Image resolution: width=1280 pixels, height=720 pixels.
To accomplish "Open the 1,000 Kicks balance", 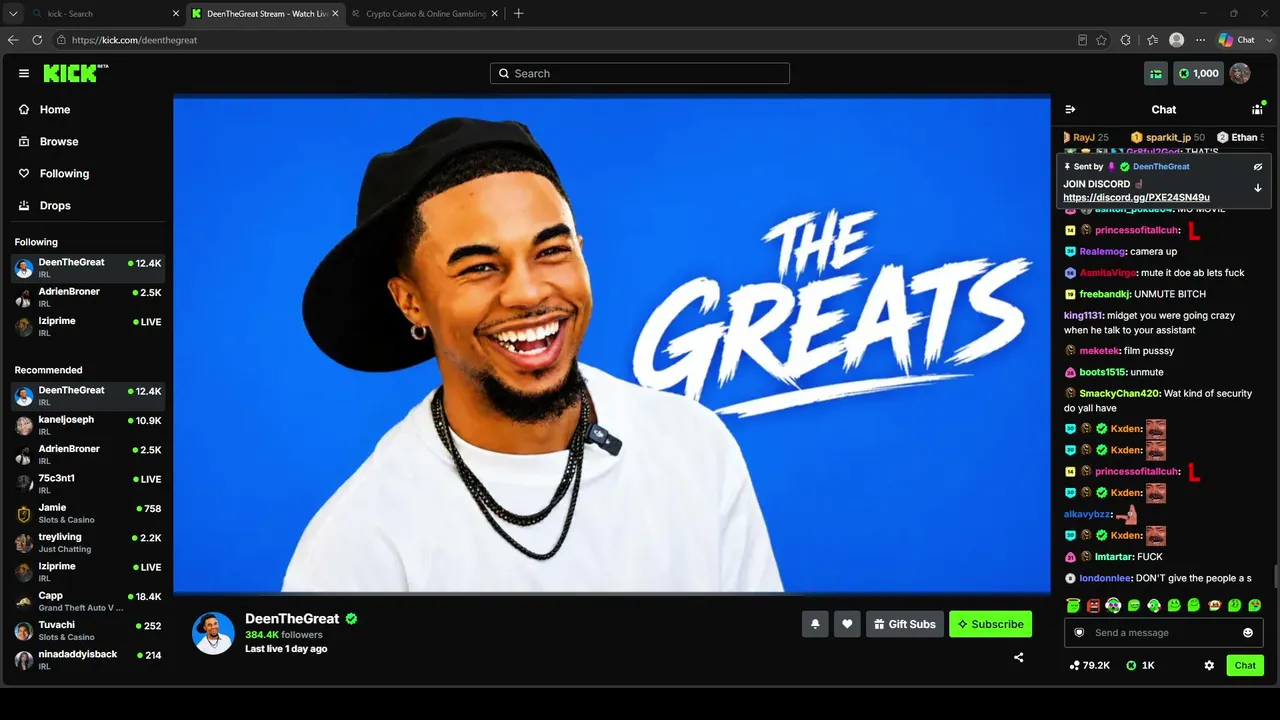I will click(x=1198, y=73).
